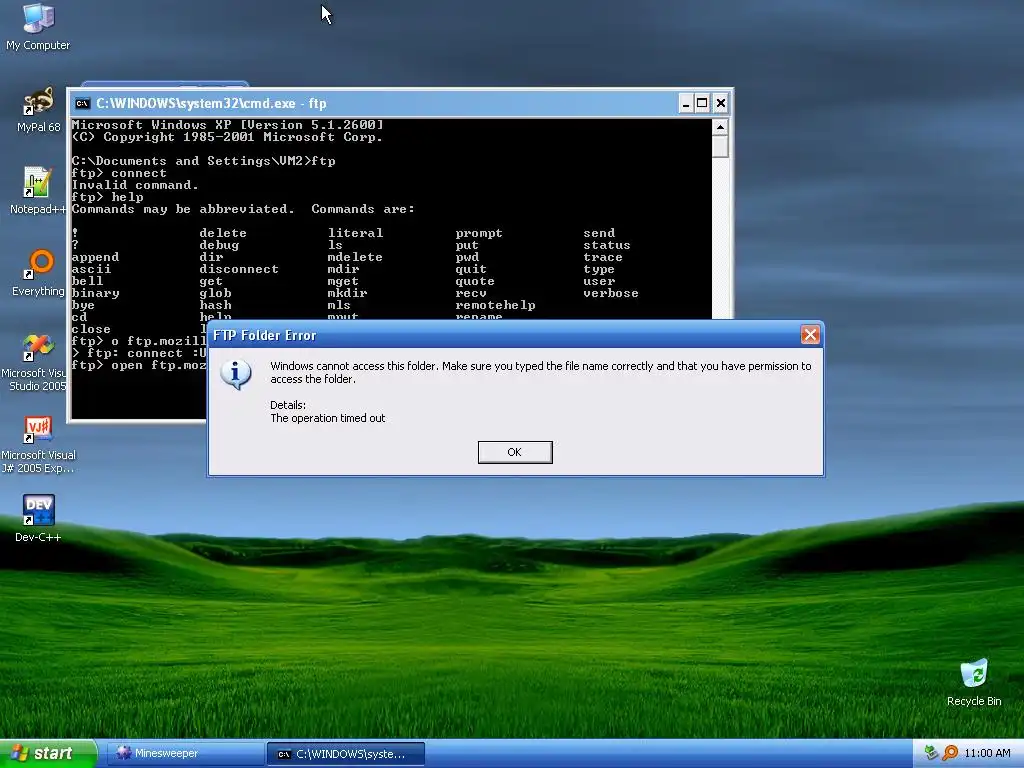Image resolution: width=1024 pixels, height=768 pixels.
Task: Click the network tray icon
Action: click(x=931, y=753)
